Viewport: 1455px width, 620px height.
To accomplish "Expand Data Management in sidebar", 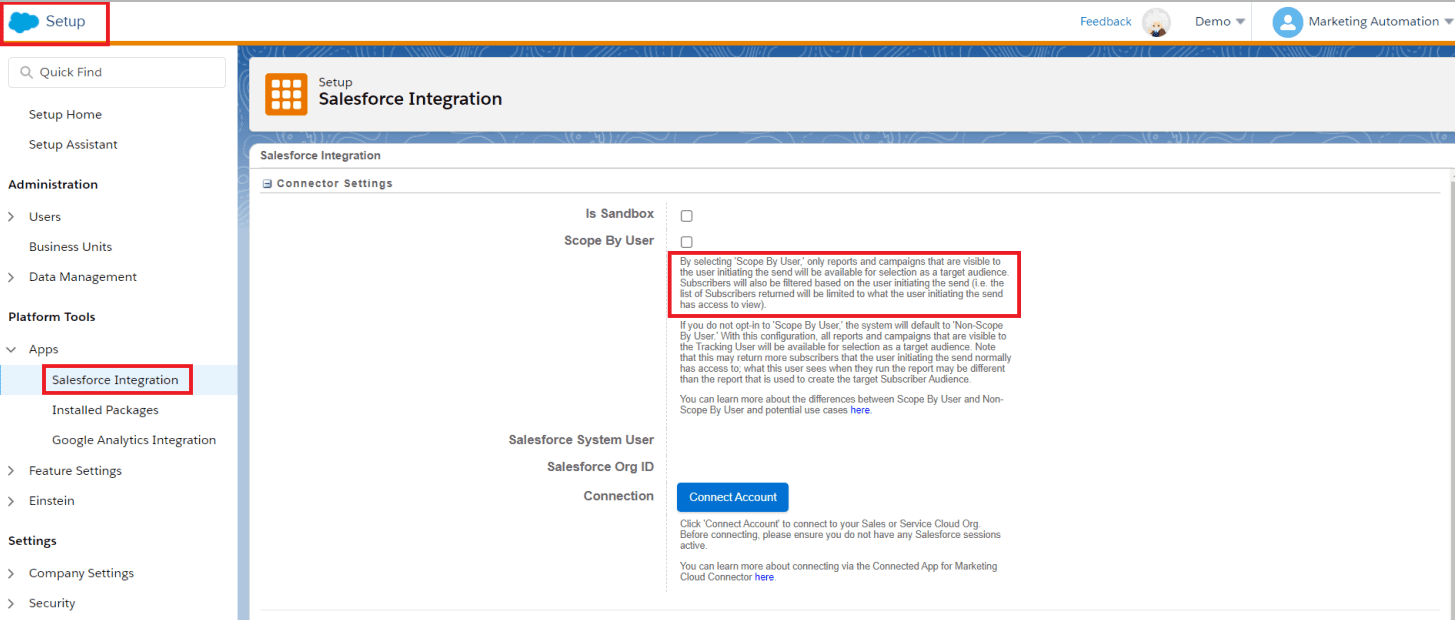I will tap(11, 277).
